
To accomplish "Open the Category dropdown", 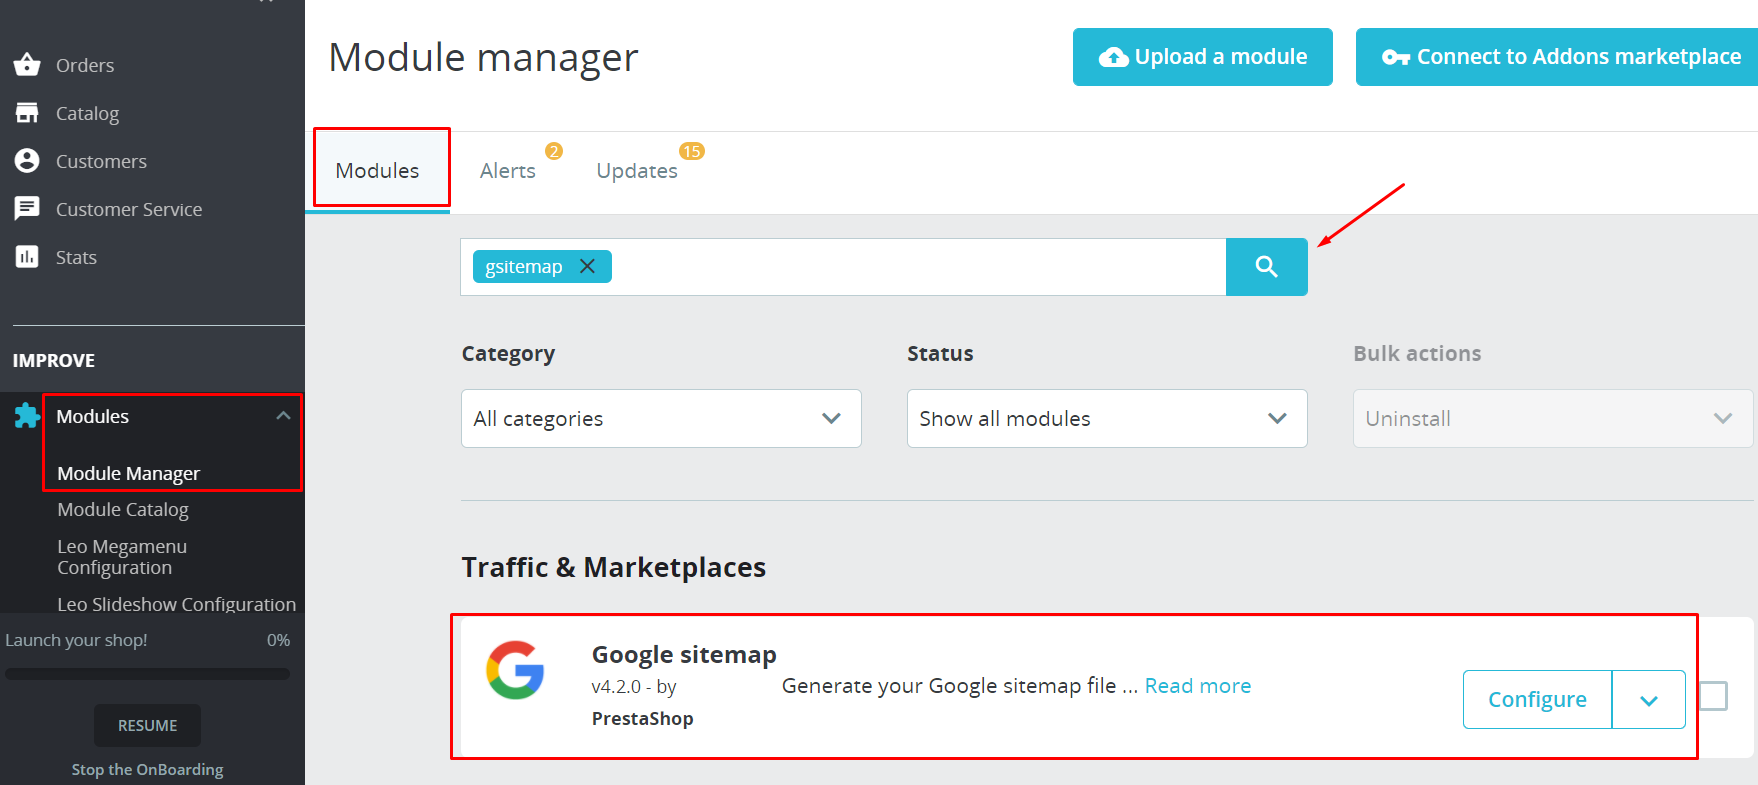I will [x=661, y=418].
